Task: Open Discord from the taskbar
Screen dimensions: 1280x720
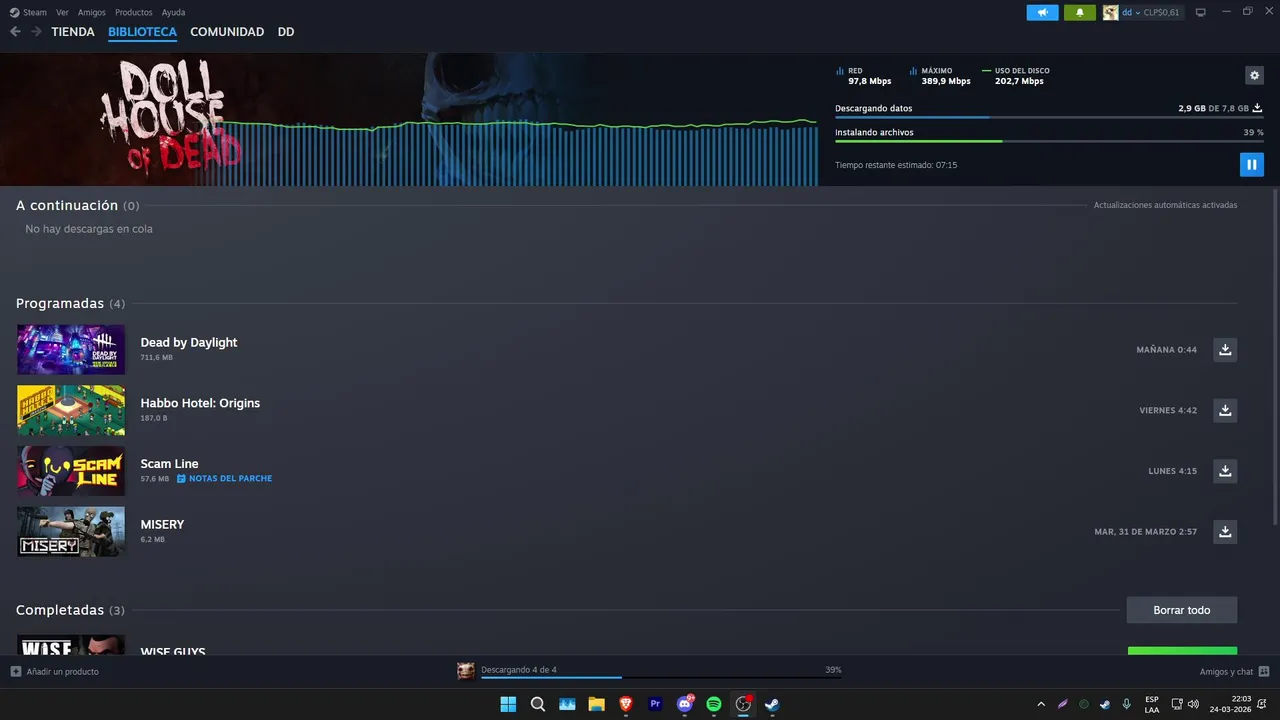Action: (x=685, y=704)
